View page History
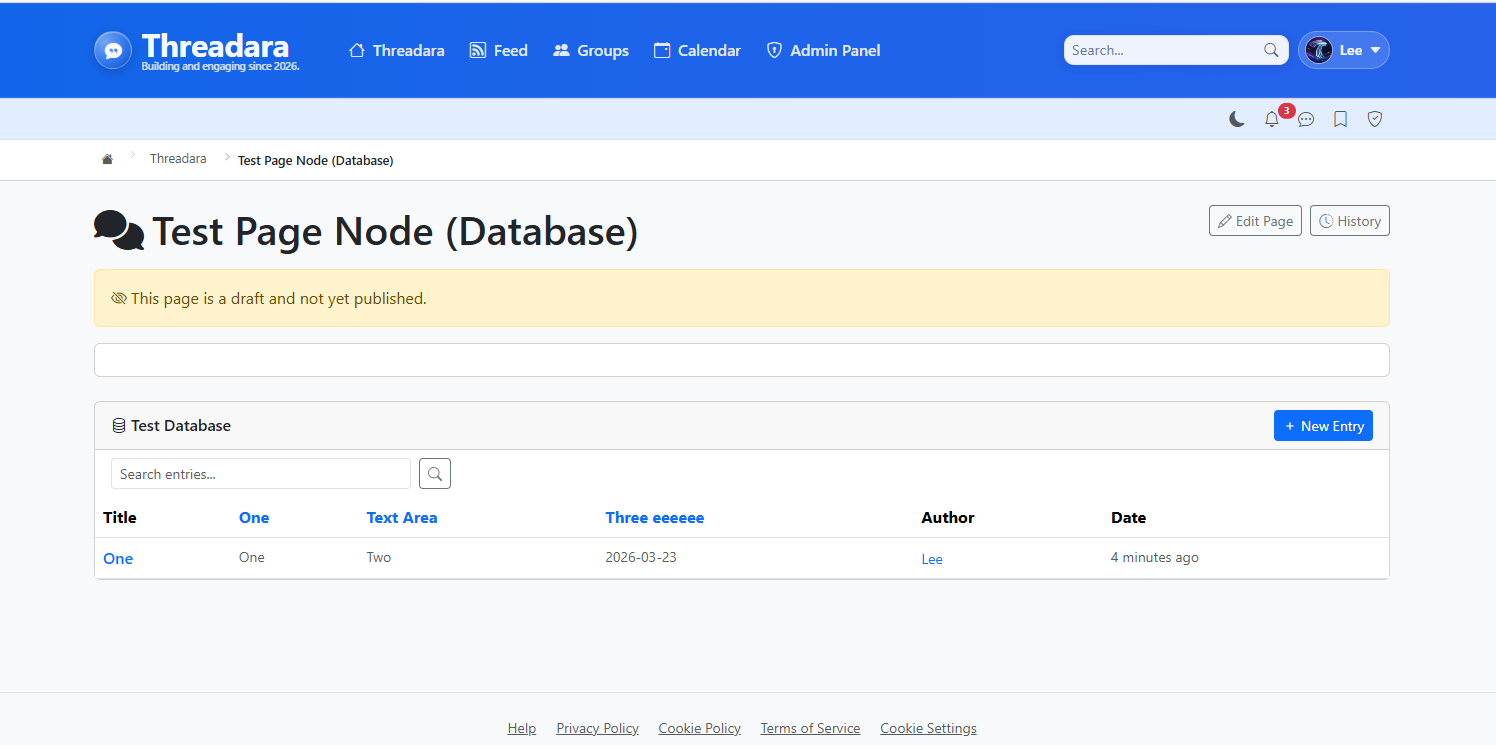The image size is (1496, 745). pos(1349,221)
